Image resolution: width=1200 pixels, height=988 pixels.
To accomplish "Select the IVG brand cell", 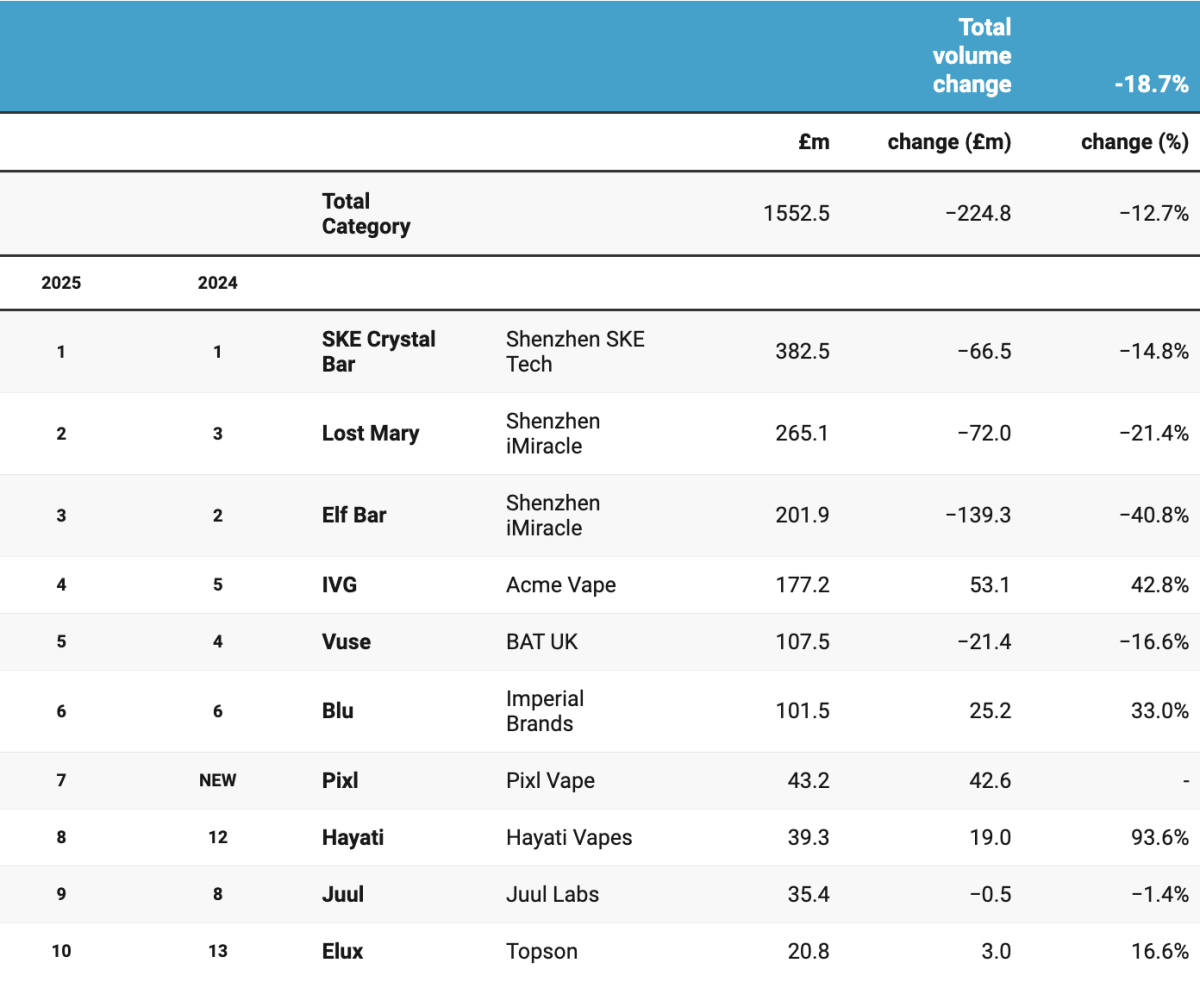I will [339, 584].
